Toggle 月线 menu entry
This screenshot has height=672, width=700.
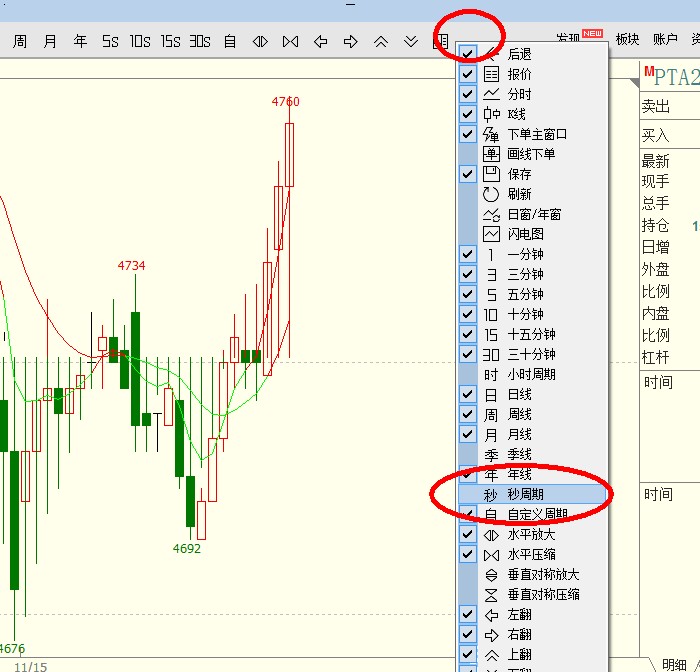click(532, 434)
